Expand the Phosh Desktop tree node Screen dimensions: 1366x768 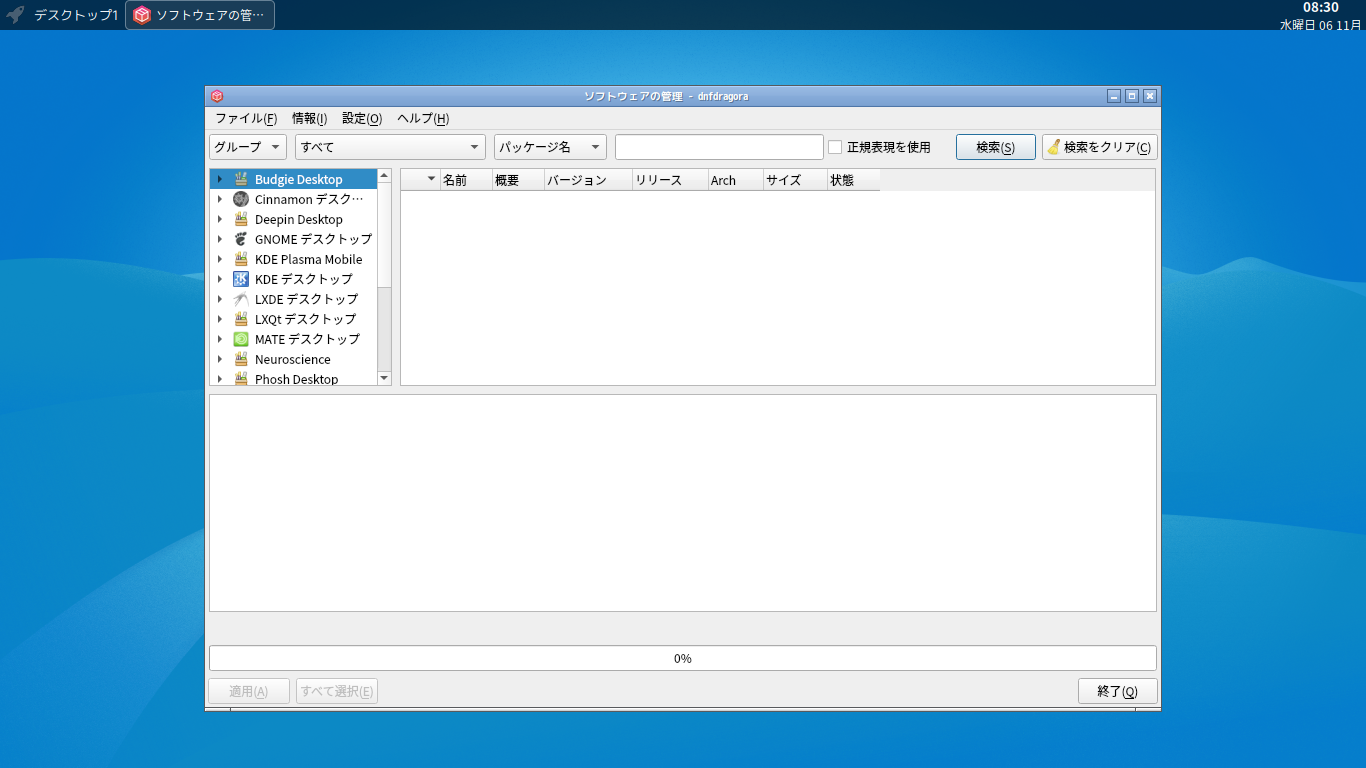[220, 379]
